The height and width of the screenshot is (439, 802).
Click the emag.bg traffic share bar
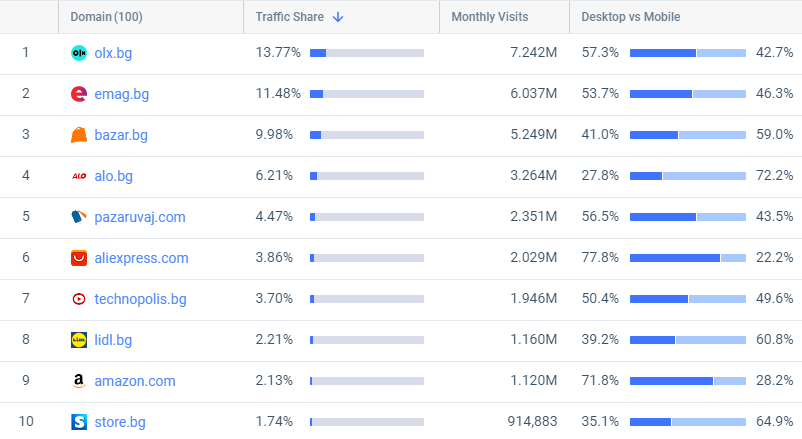coord(367,94)
